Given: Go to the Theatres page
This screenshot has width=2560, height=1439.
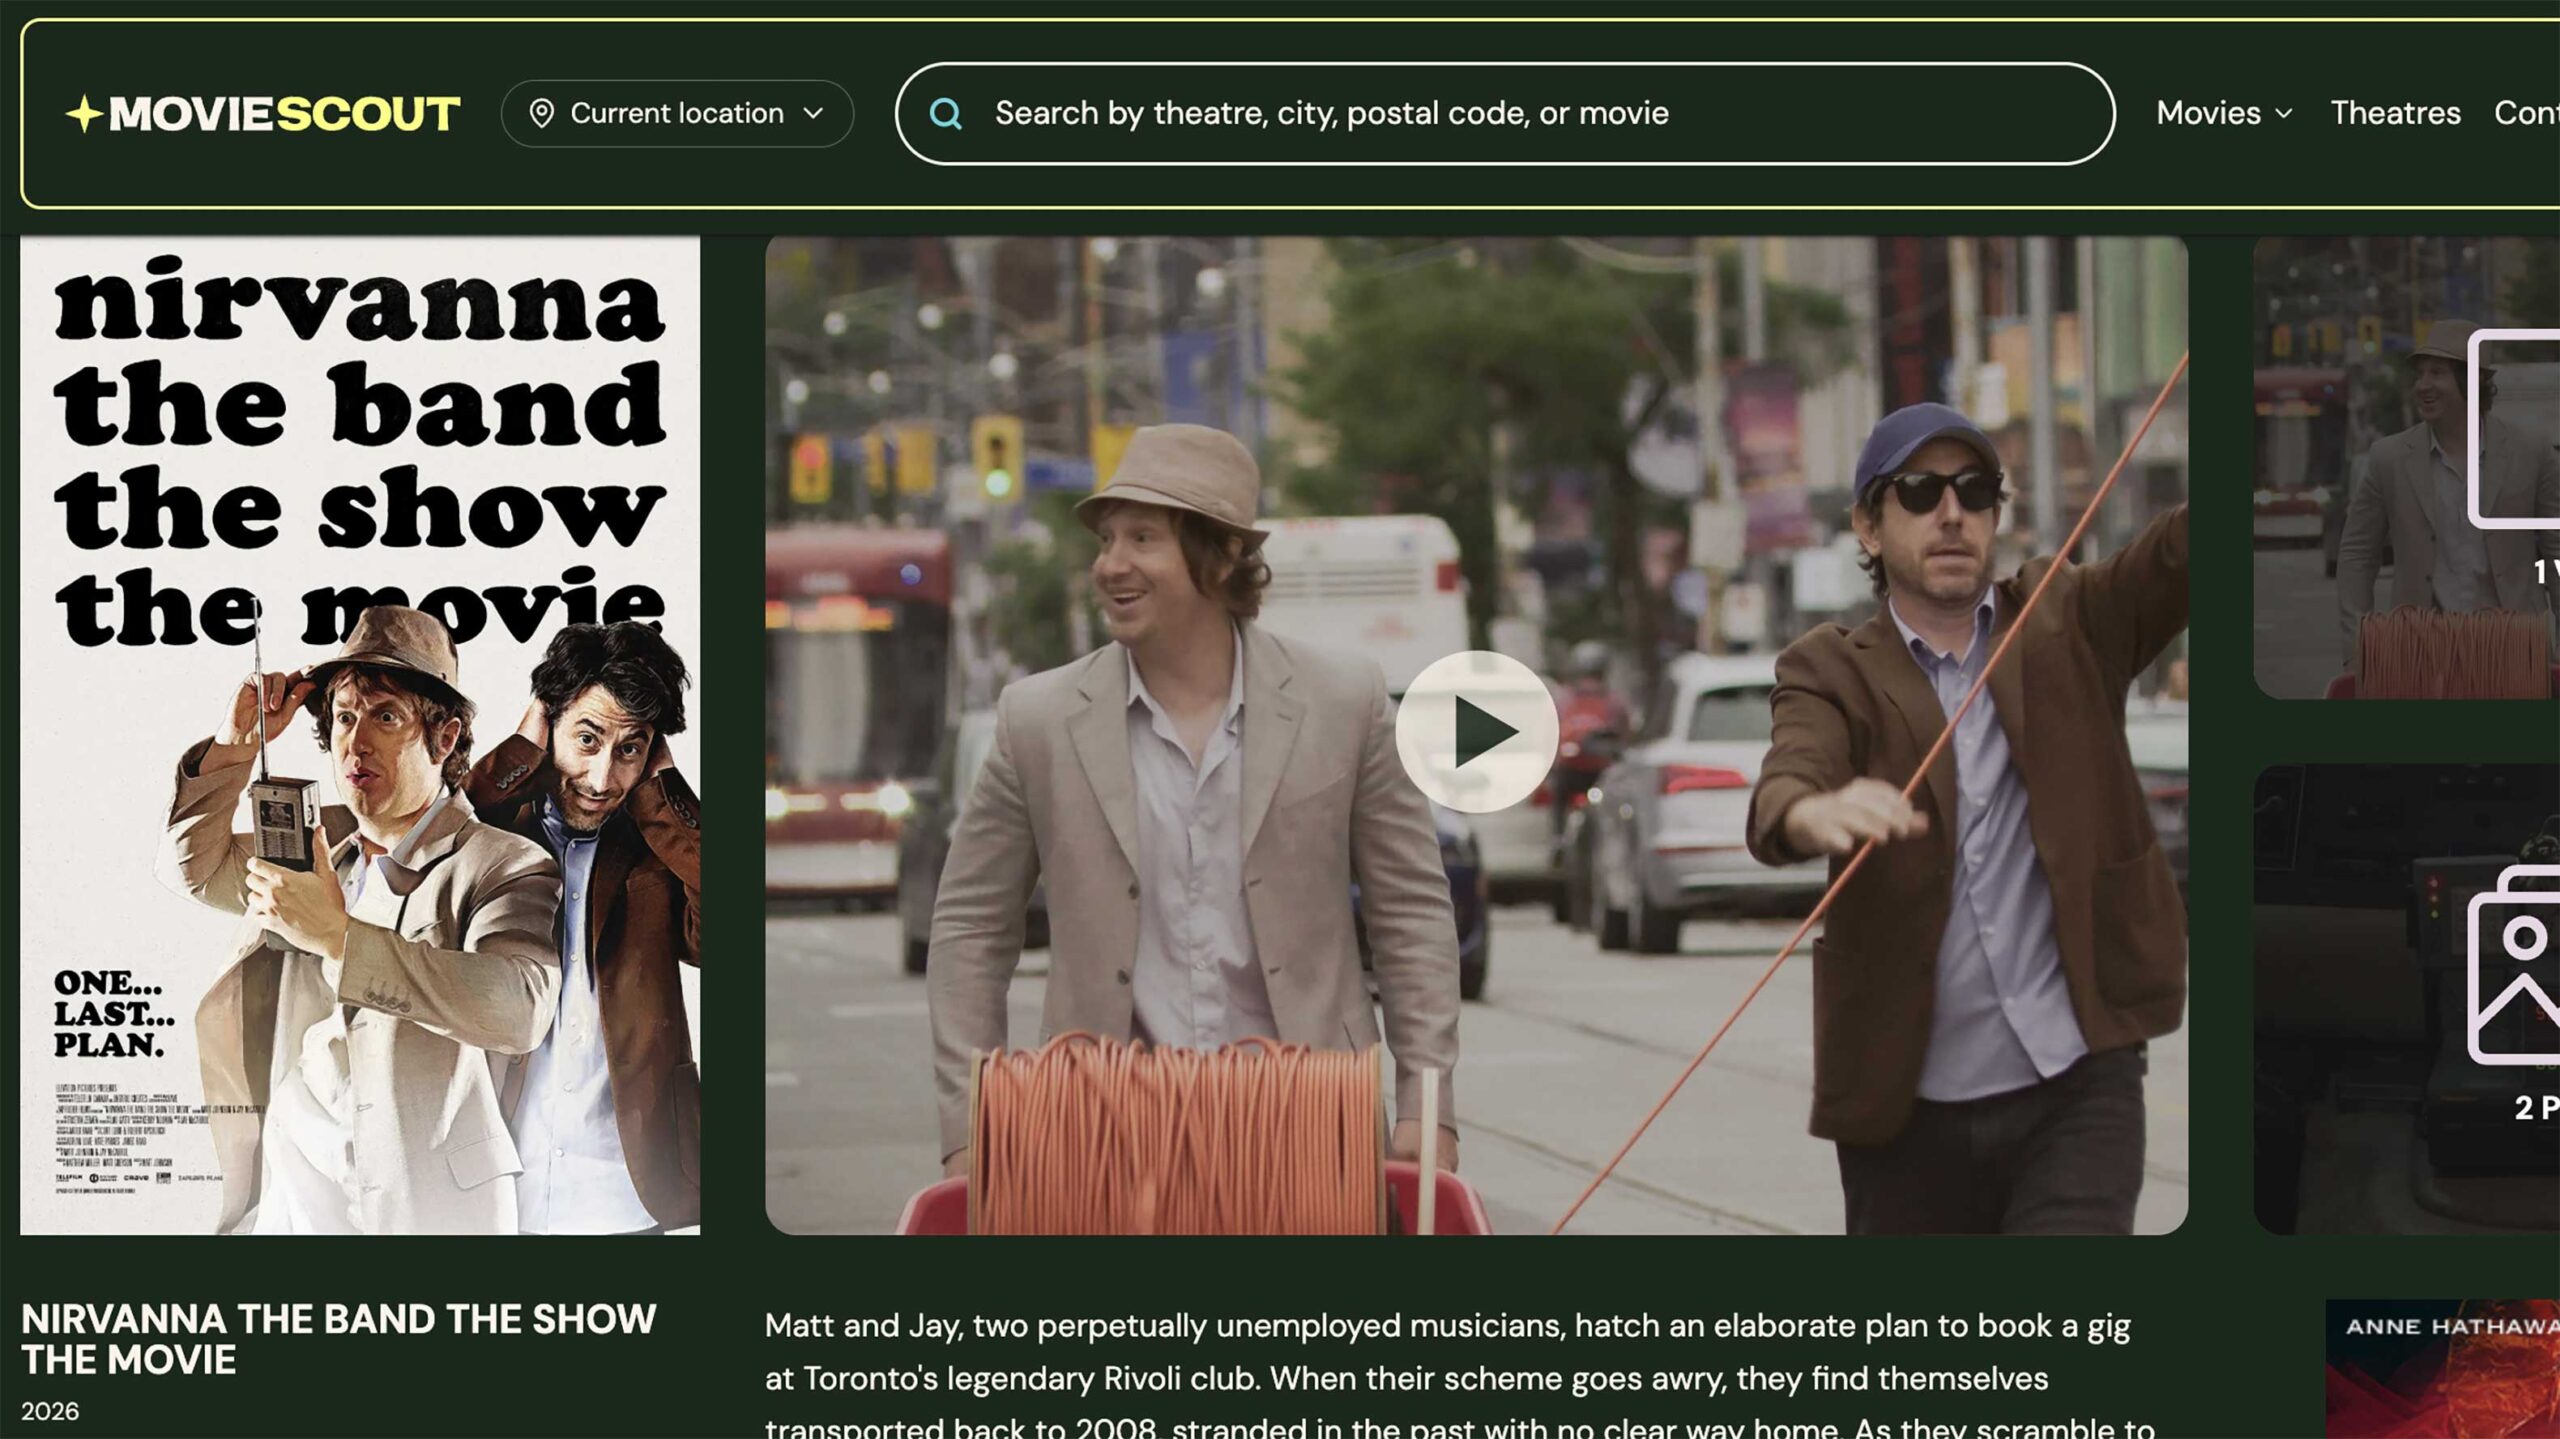Looking at the screenshot, I should point(2395,113).
